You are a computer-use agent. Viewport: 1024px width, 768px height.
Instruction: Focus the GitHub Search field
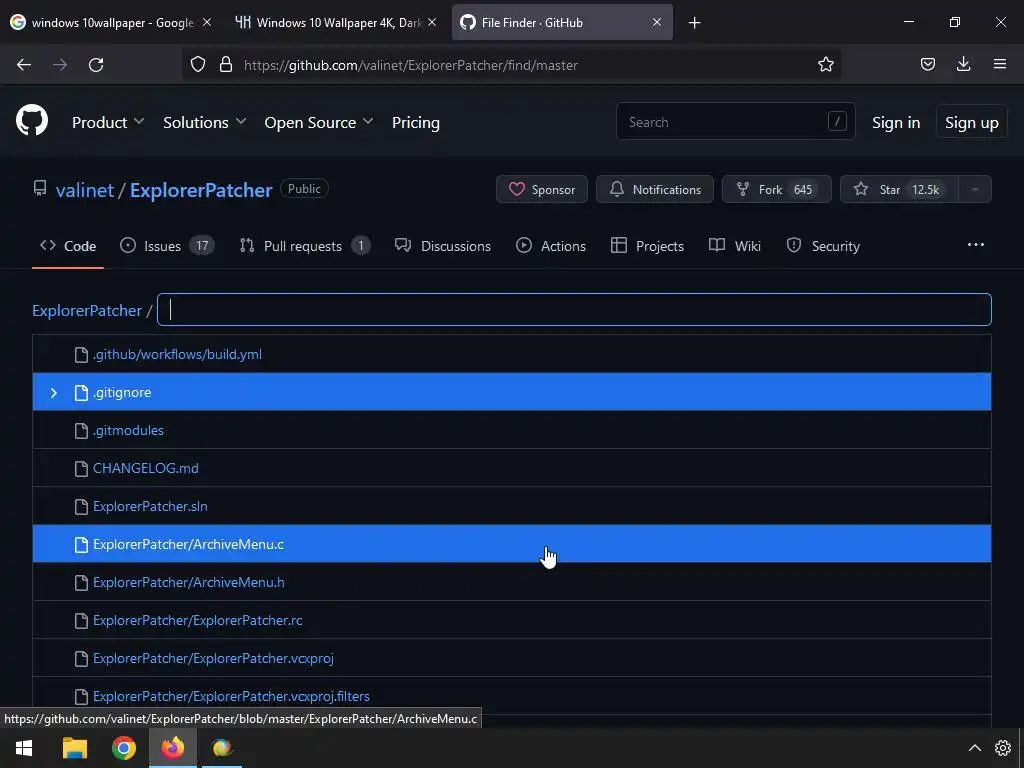[x=735, y=121]
